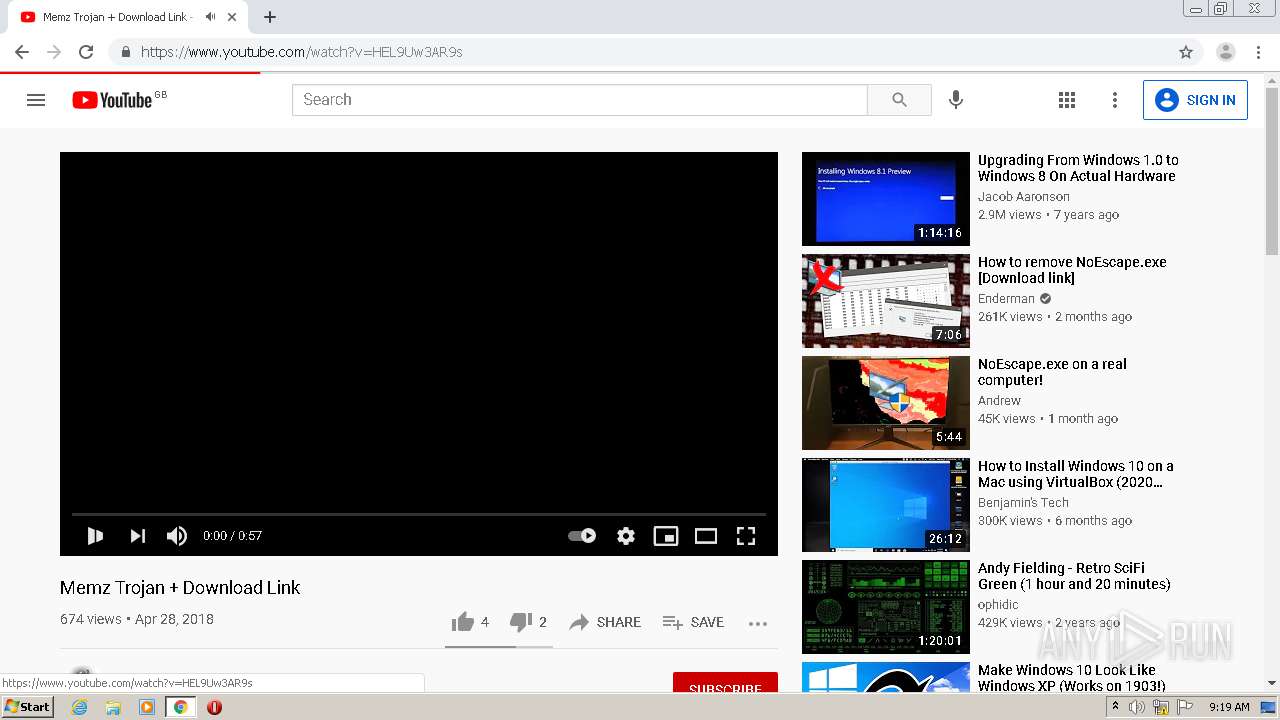The height and width of the screenshot is (720, 1280).
Task: Save video to a playlist
Action: tap(693, 622)
